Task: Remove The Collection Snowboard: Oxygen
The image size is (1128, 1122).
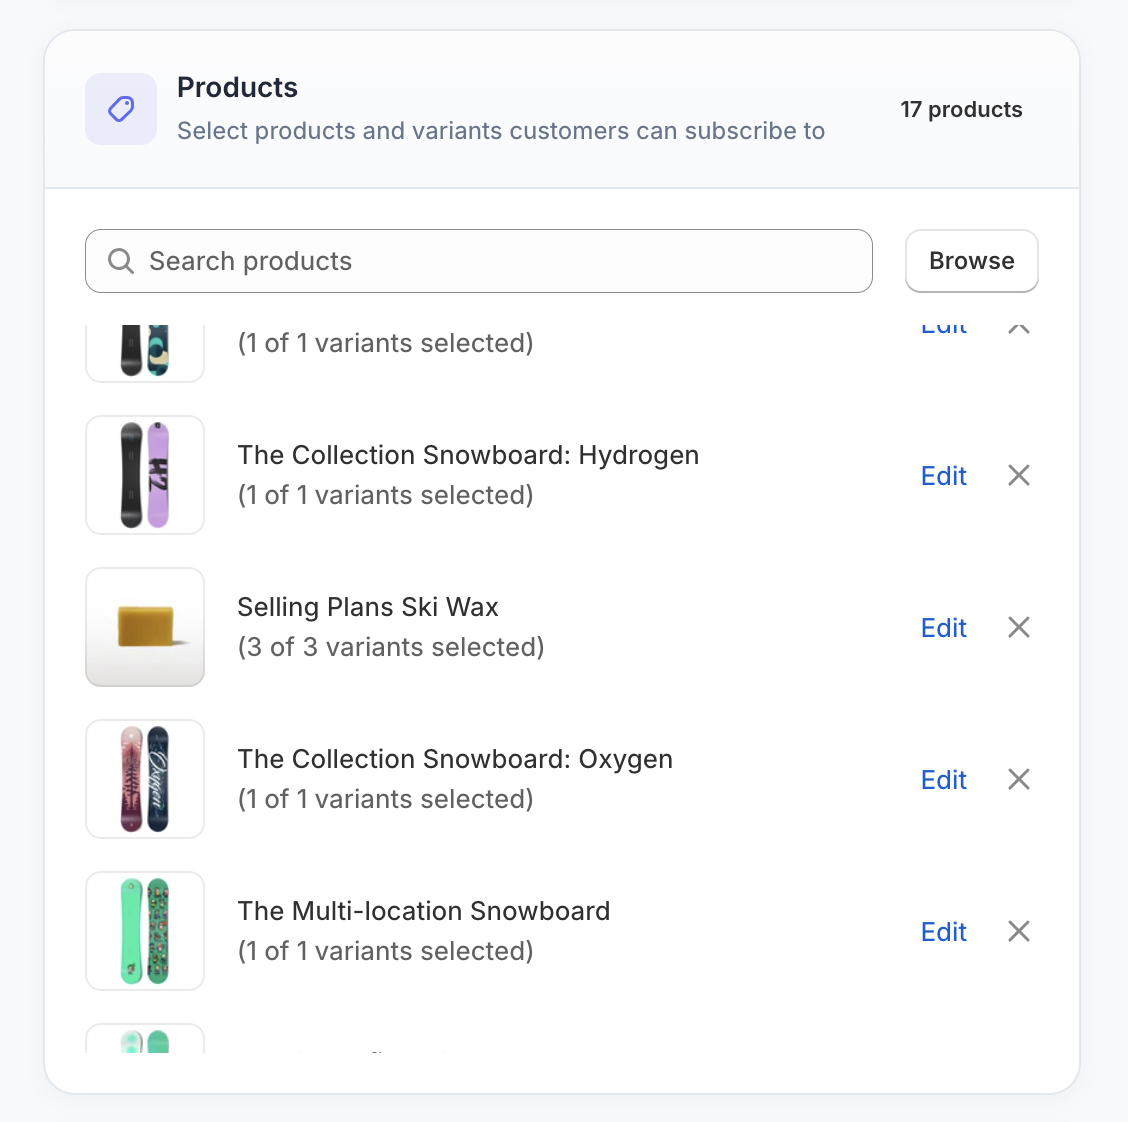Action: 1019,779
